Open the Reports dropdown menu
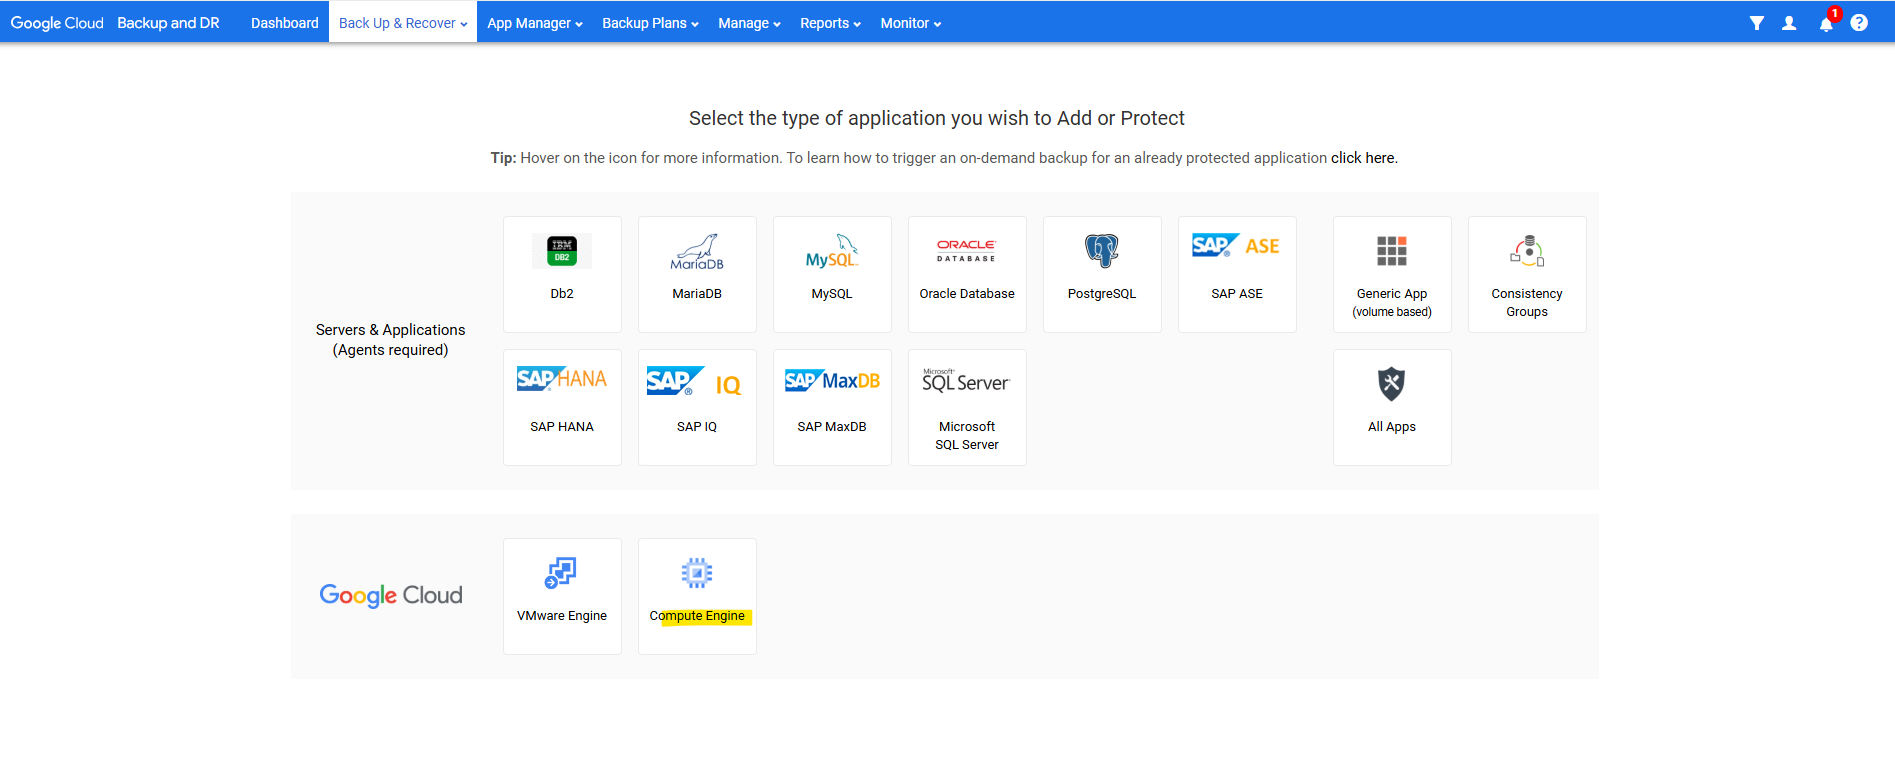This screenshot has width=1895, height=765. (830, 23)
